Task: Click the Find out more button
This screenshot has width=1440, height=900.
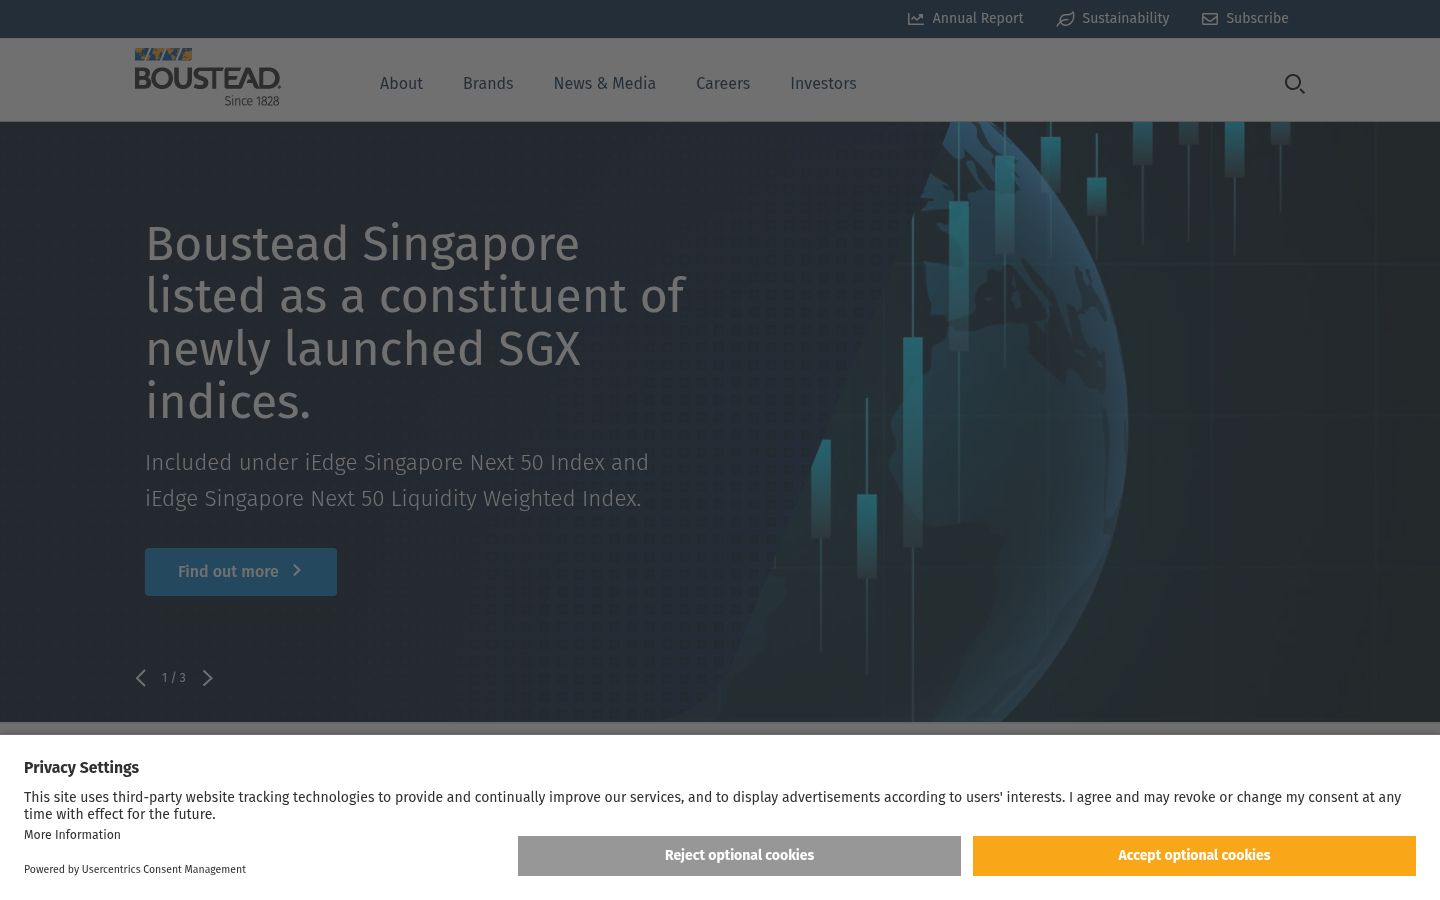Action: (241, 572)
